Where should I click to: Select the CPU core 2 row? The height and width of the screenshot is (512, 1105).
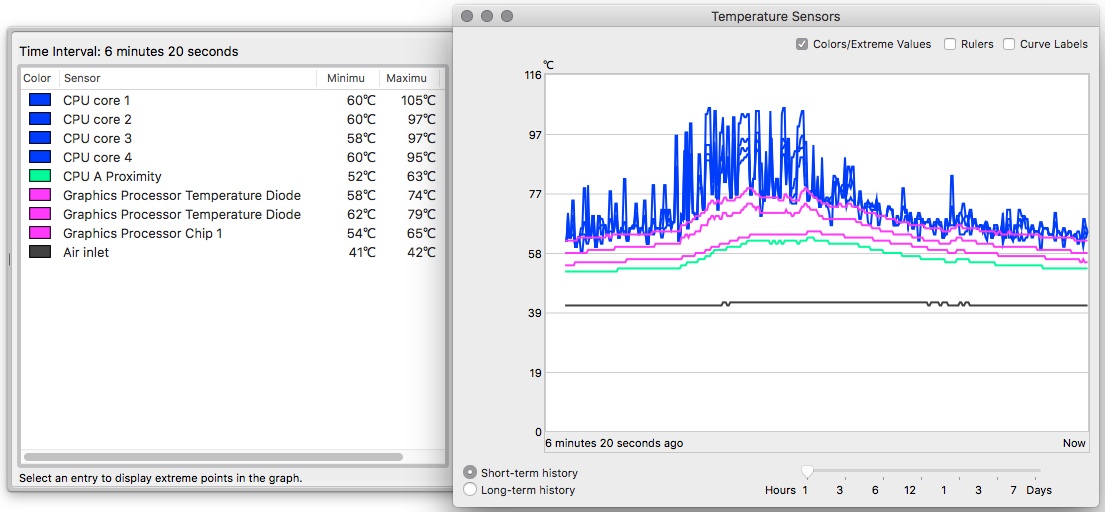click(x=233, y=119)
